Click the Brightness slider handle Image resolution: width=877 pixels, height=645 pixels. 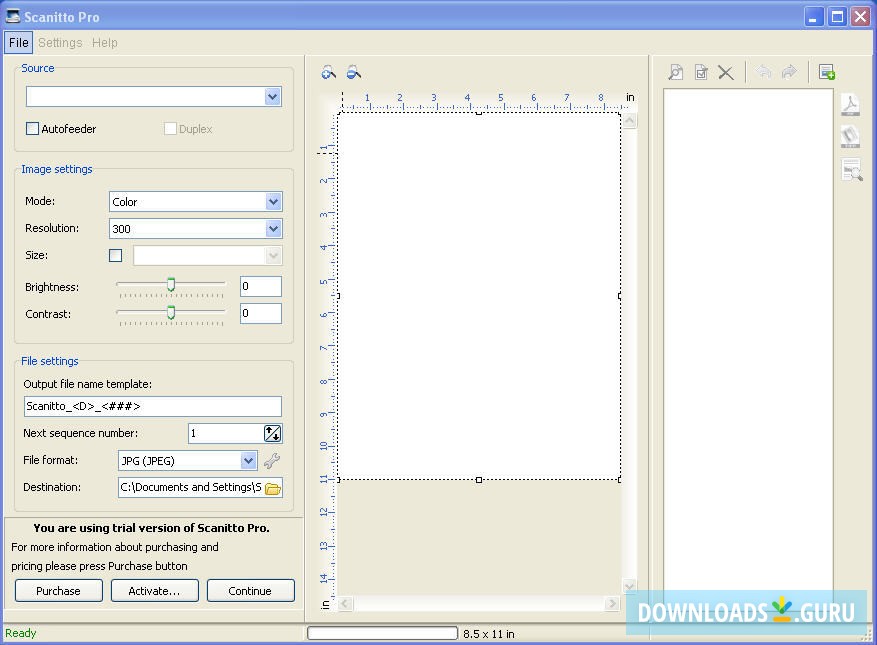[171, 285]
